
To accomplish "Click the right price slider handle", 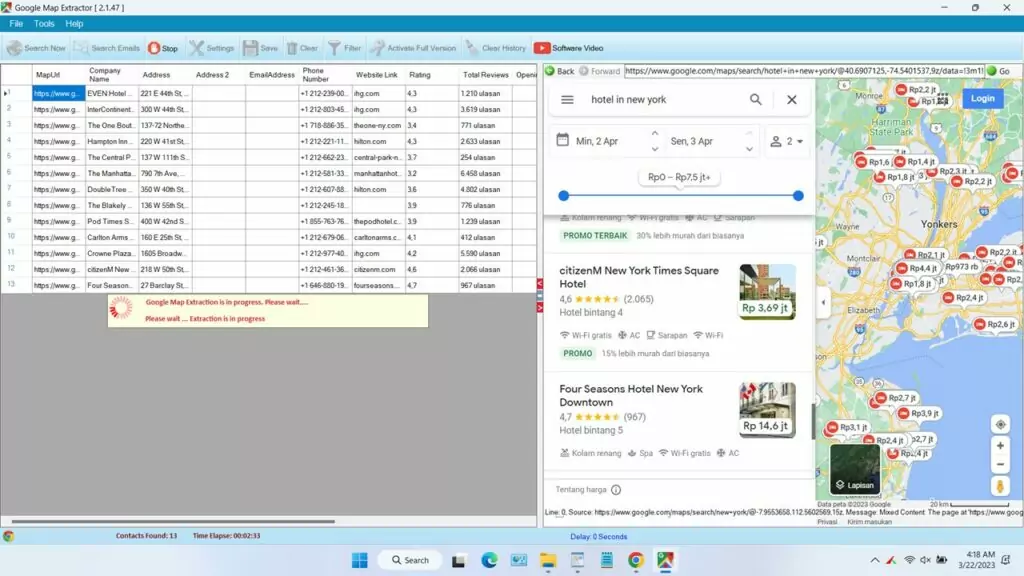I will coord(798,195).
